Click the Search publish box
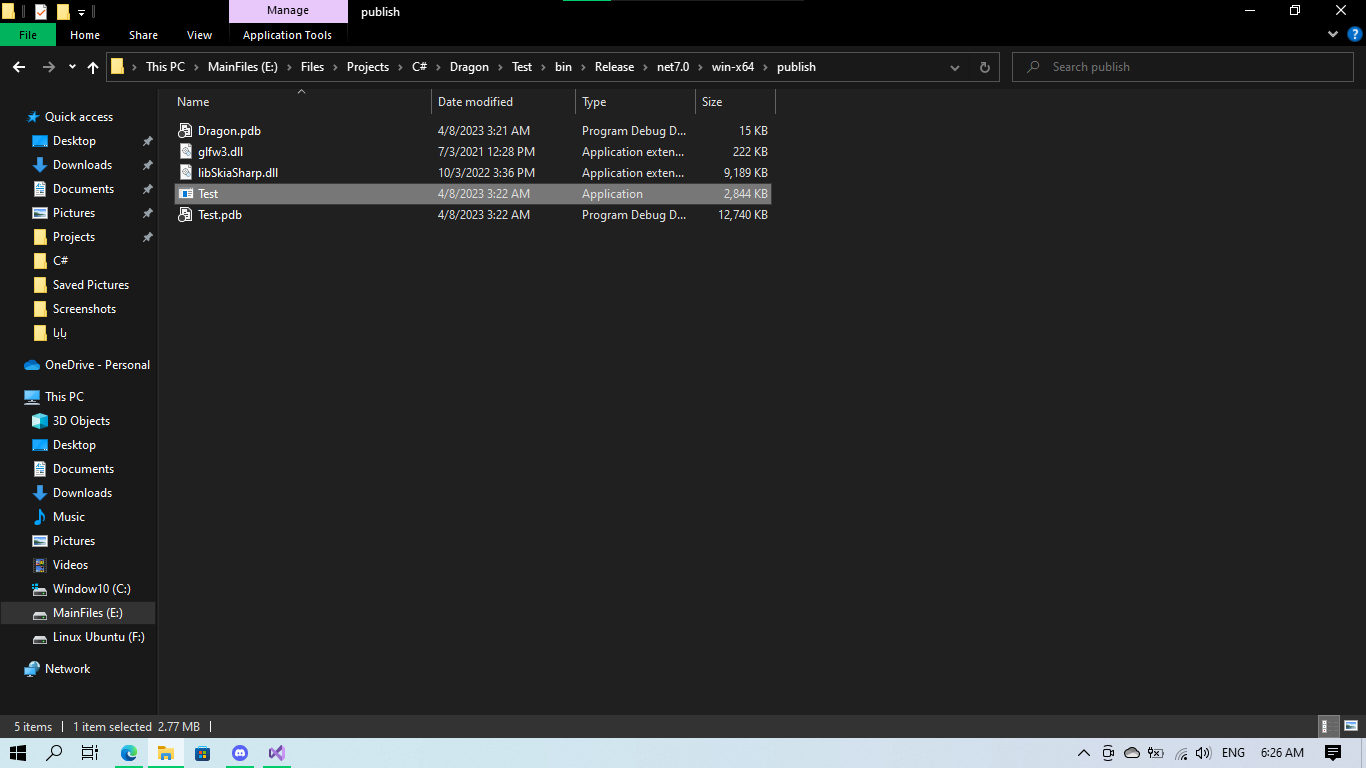 pos(1184,67)
